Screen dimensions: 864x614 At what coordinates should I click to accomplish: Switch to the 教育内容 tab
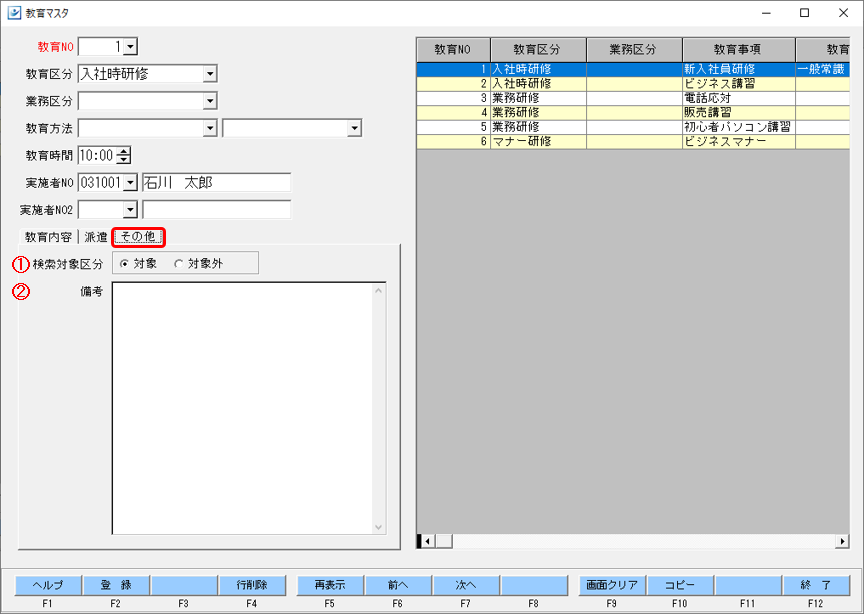(48, 237)
